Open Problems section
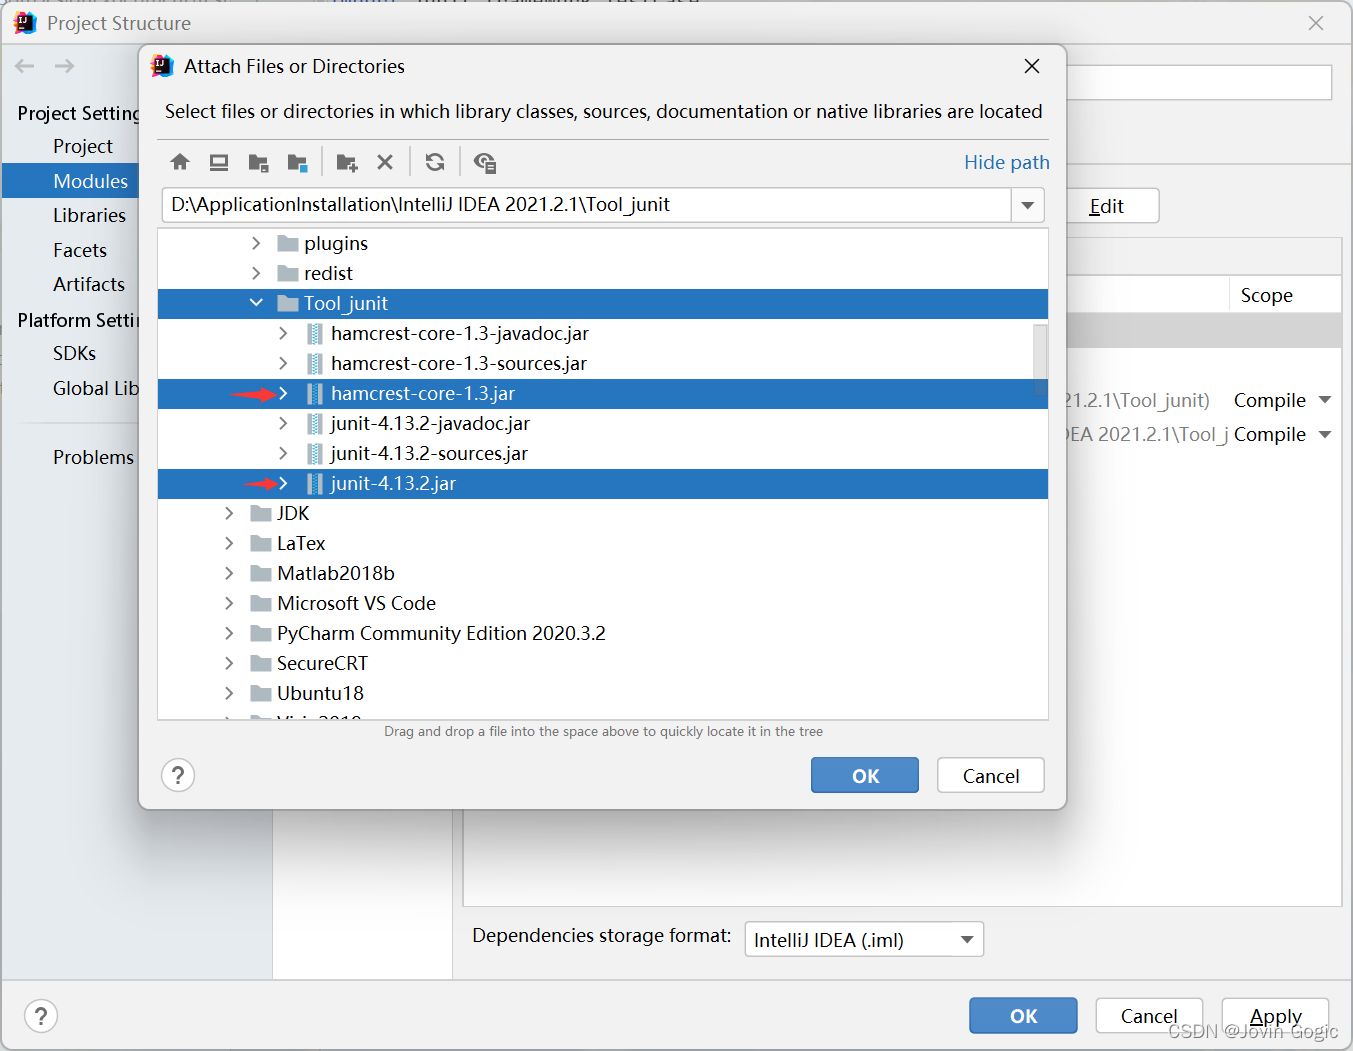Image resolution: width=1353 pixels, height=1051 pixels. (93, 457)
